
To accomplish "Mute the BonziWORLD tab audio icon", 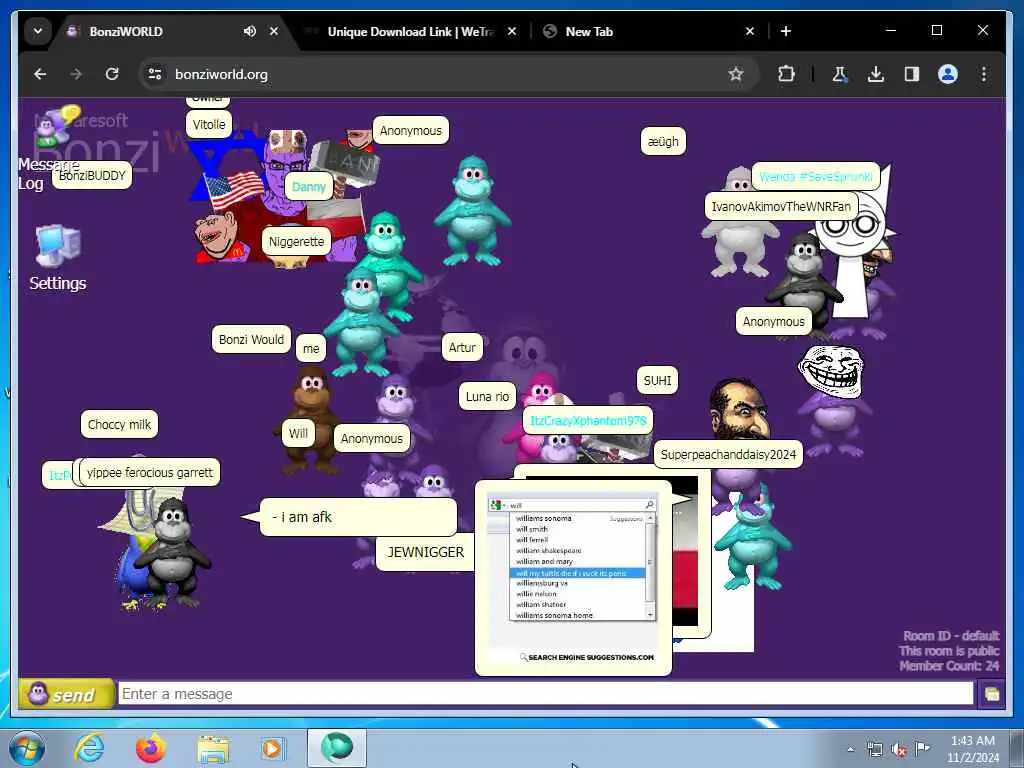I will 249,31.
